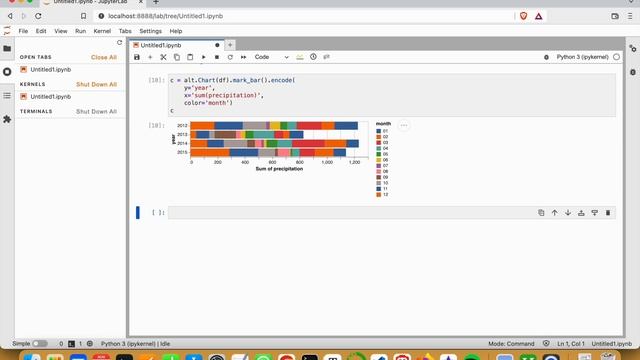Screen dimensions: 640x360
Task: Interrupt the kernel with stop icon
Action: pos(217,57)
